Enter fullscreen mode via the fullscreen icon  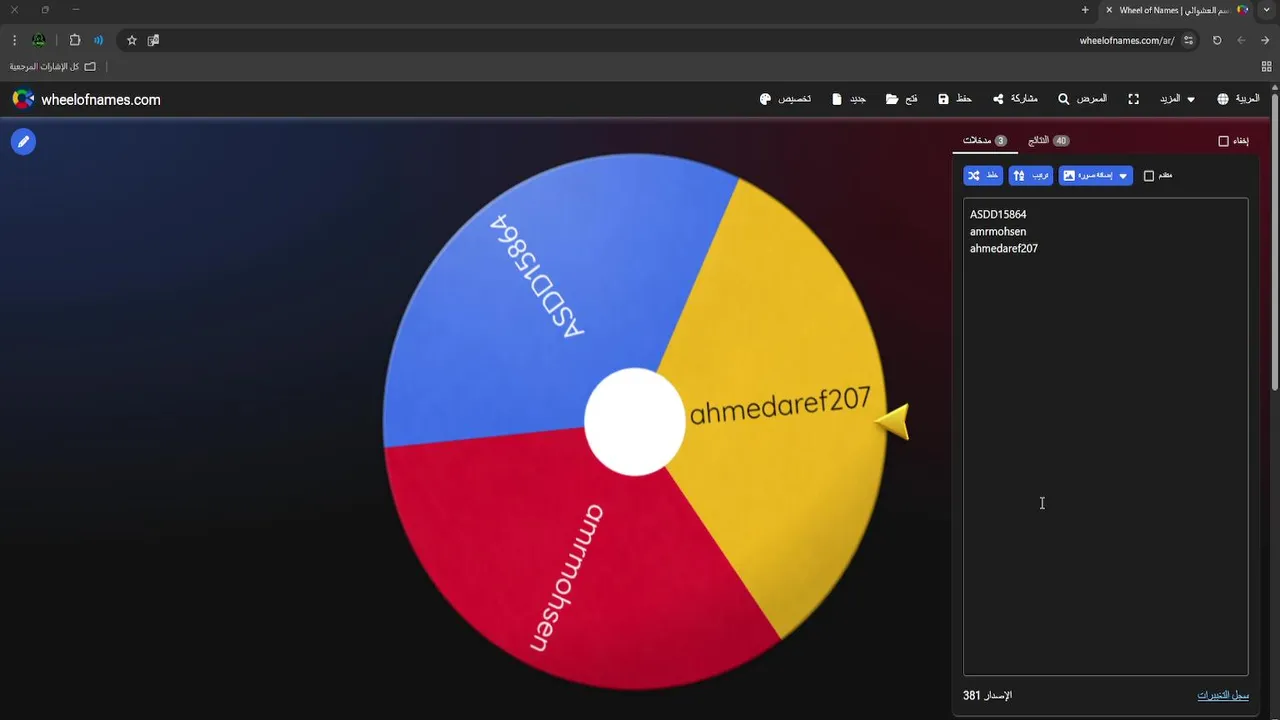point(1133,99)
